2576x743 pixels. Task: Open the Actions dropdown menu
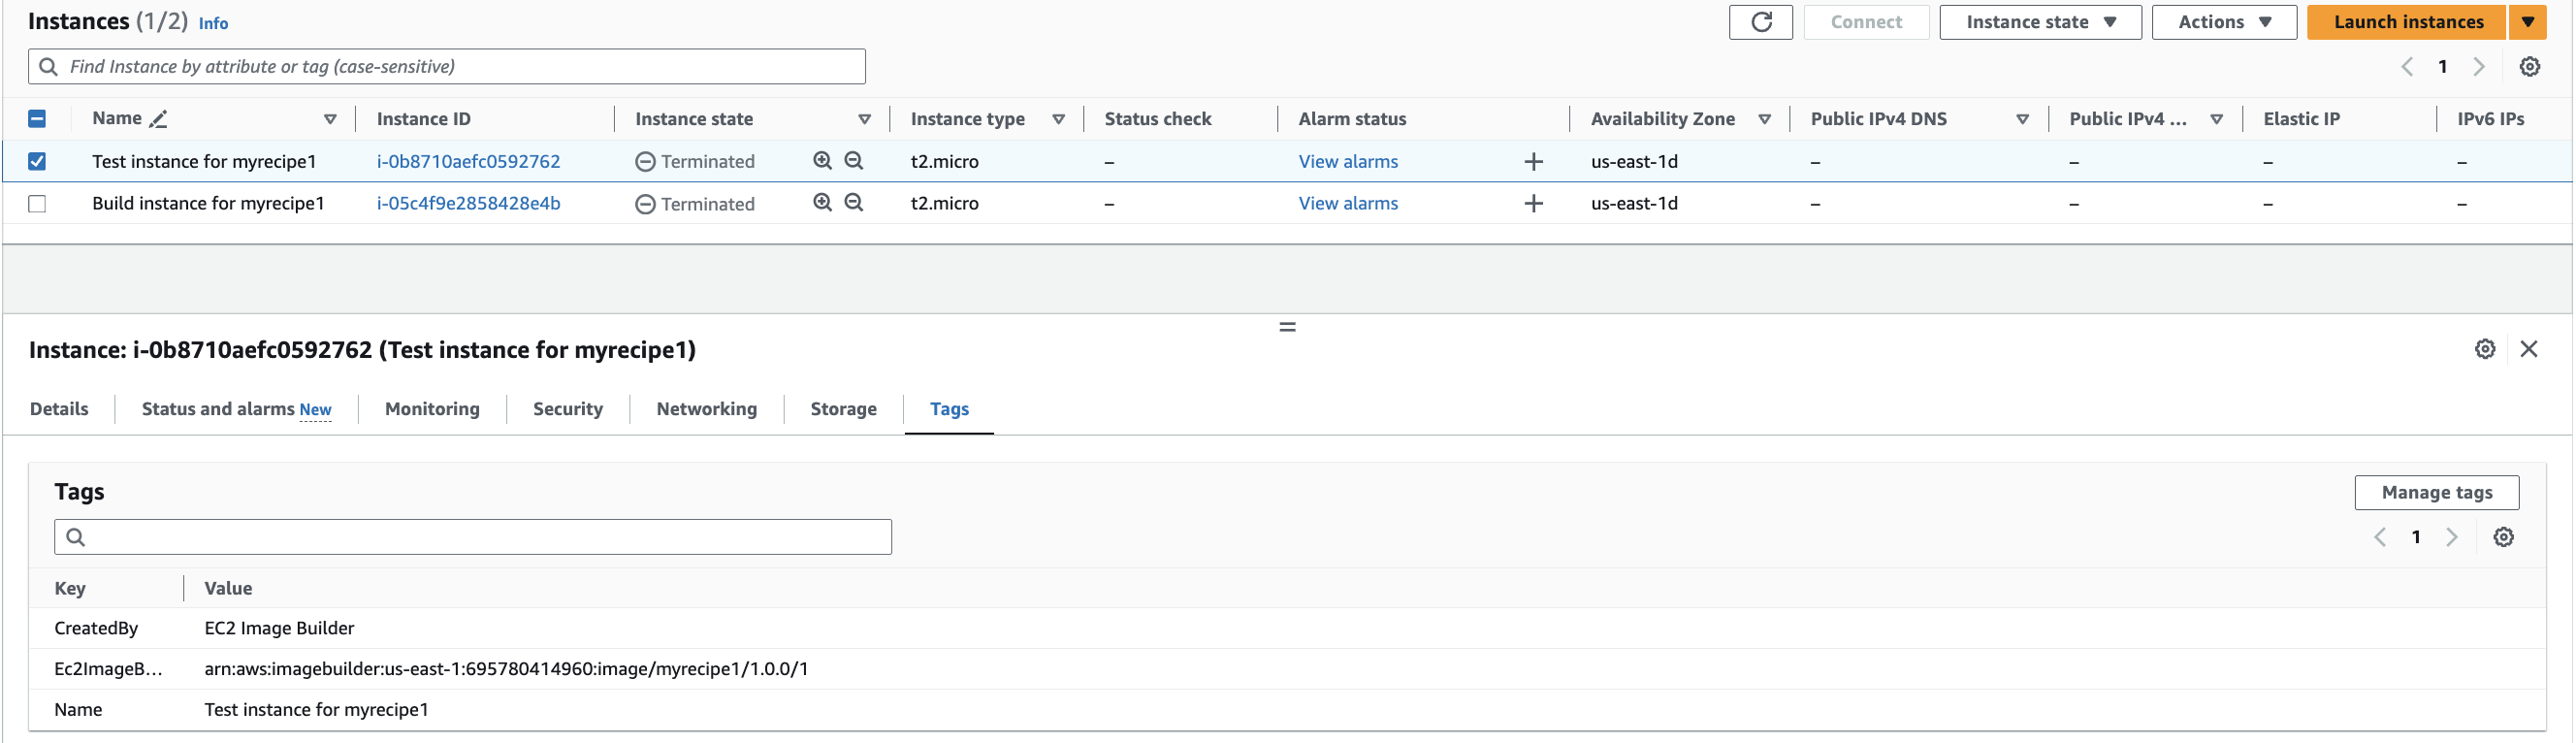2223,22
